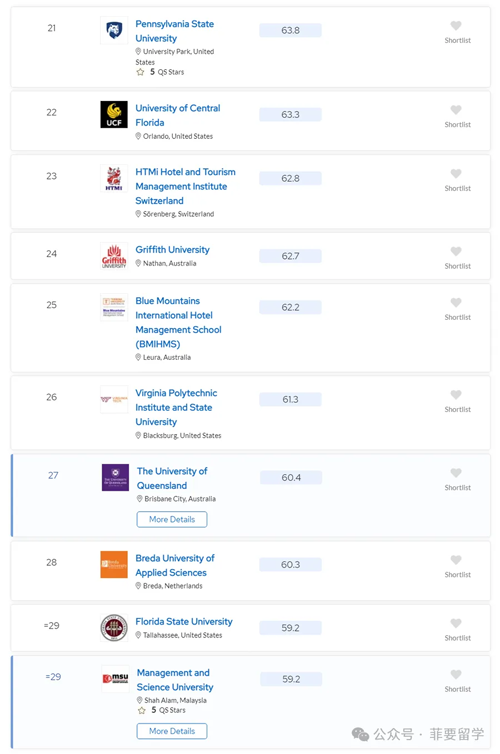The width and height of the screenshot is (500, 754).
Task: Click the 5 QS Stars rating under Penn State
Action: pyautogui.click(x=161, y=72)
